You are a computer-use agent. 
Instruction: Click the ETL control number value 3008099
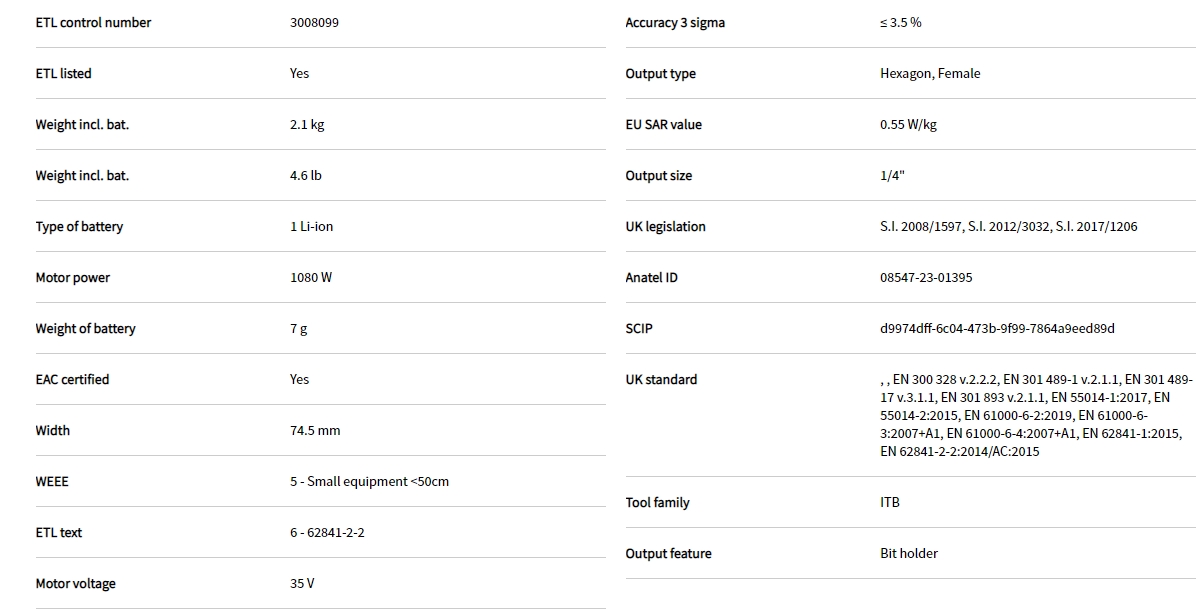click(315, 22)
